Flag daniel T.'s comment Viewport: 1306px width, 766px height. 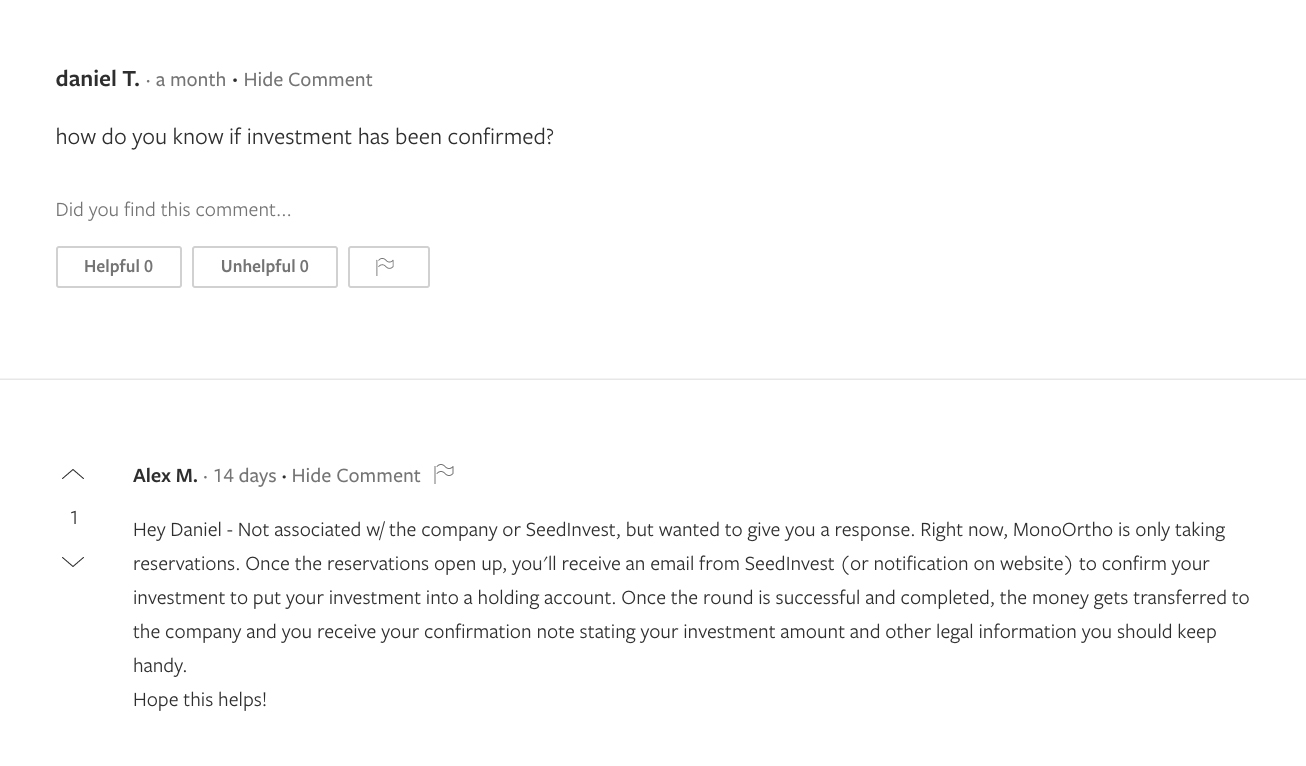(x=388, y=267)
